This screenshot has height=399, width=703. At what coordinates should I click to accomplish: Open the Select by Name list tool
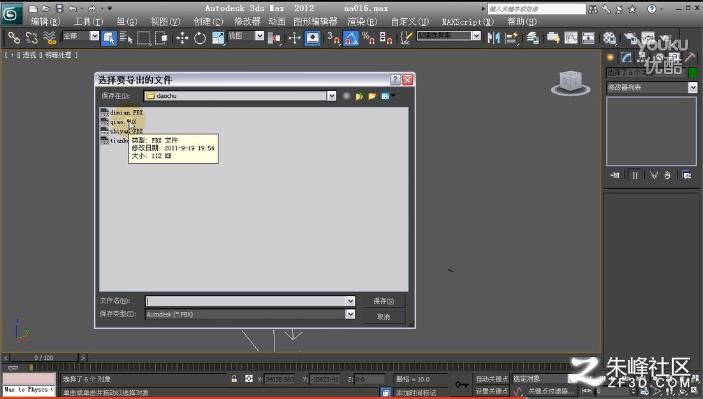(x=126, y=38)
